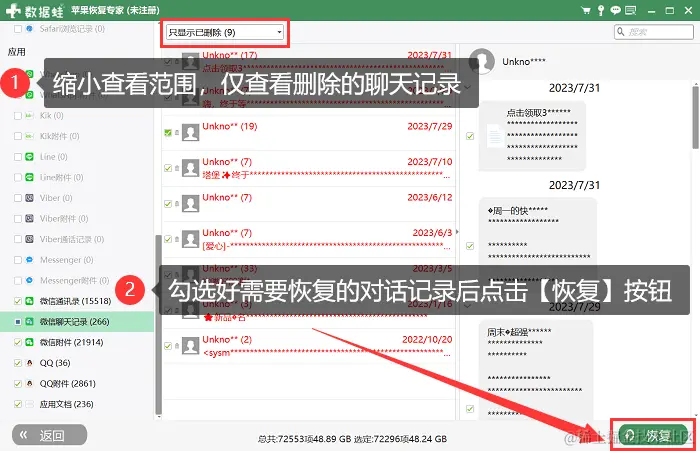Tick the Line (0) checkbox
This screenshot has height=451, width=700.
pos(18,157)
